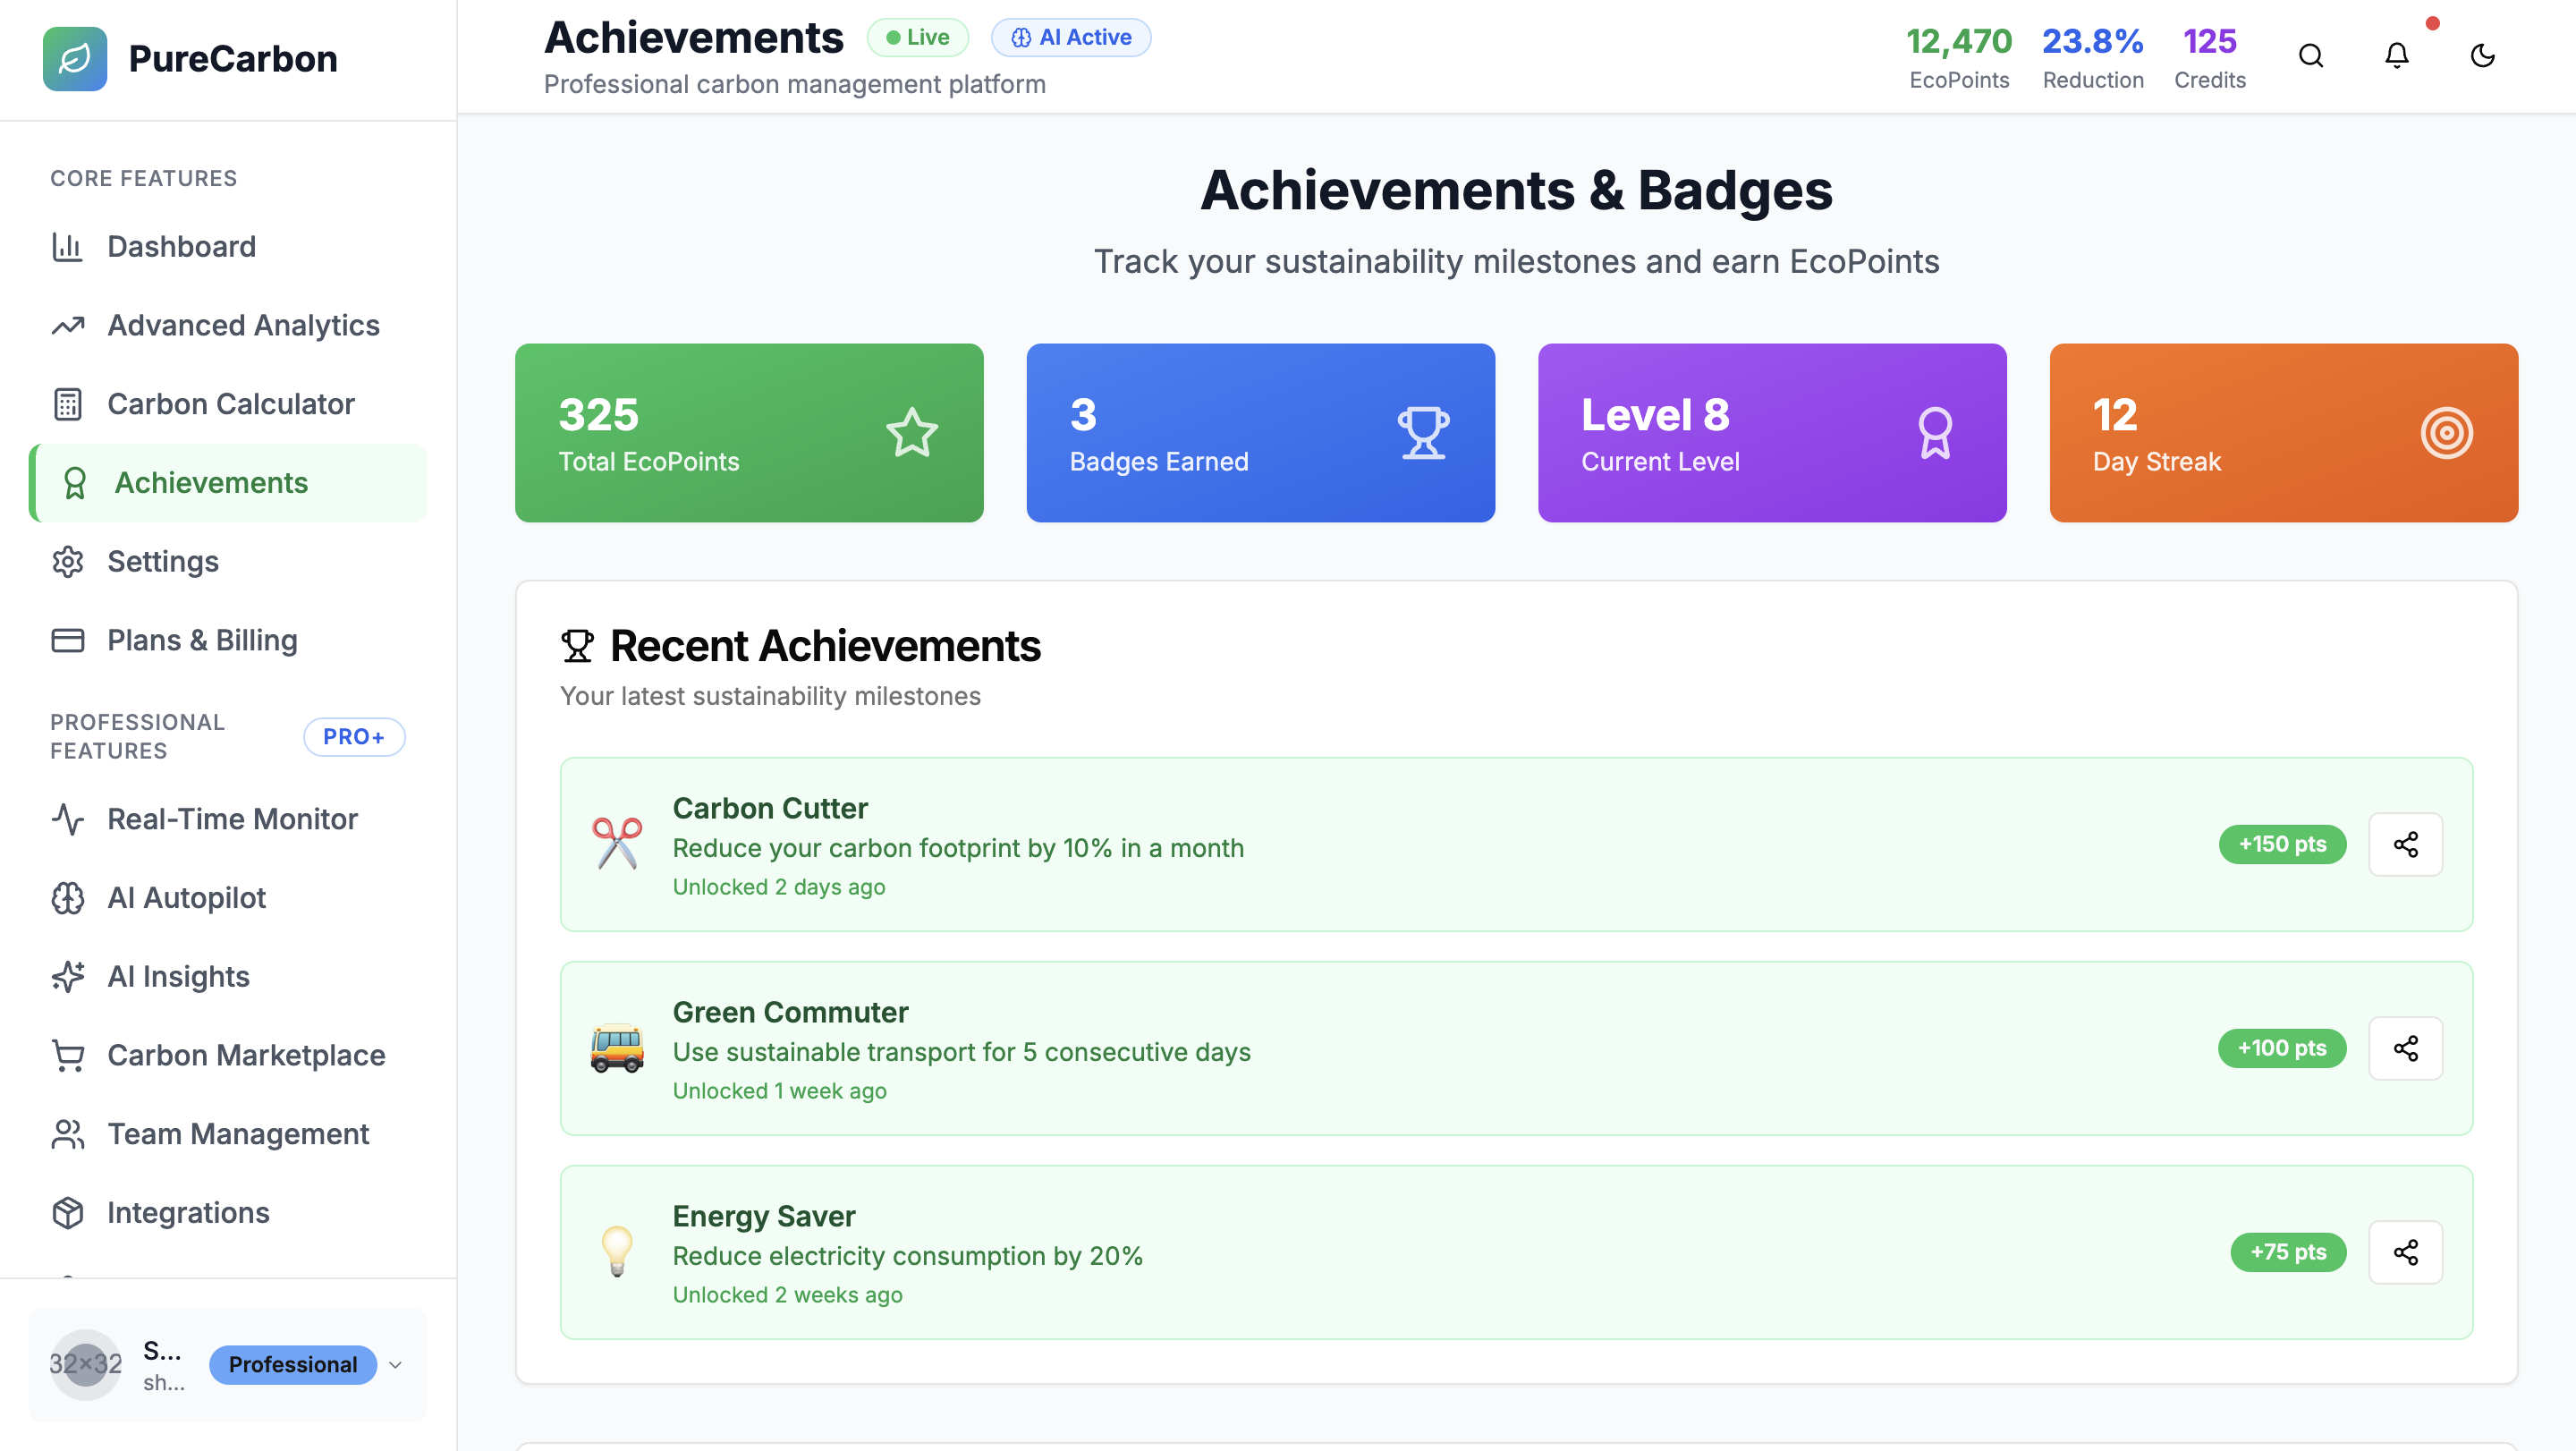Viewport: 2576px width, 1451px height.
Task: Click the trophy icon on Badges card
Action: point(1423,433)
